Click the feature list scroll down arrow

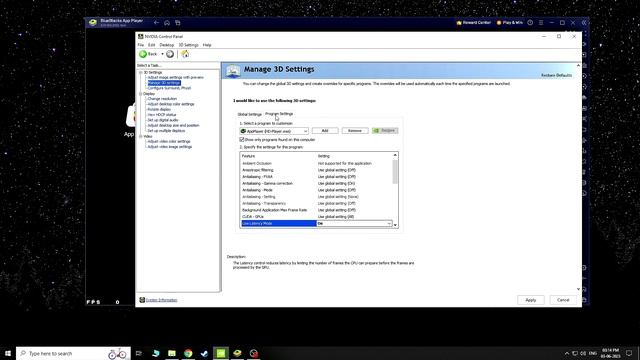click(395, 225)
